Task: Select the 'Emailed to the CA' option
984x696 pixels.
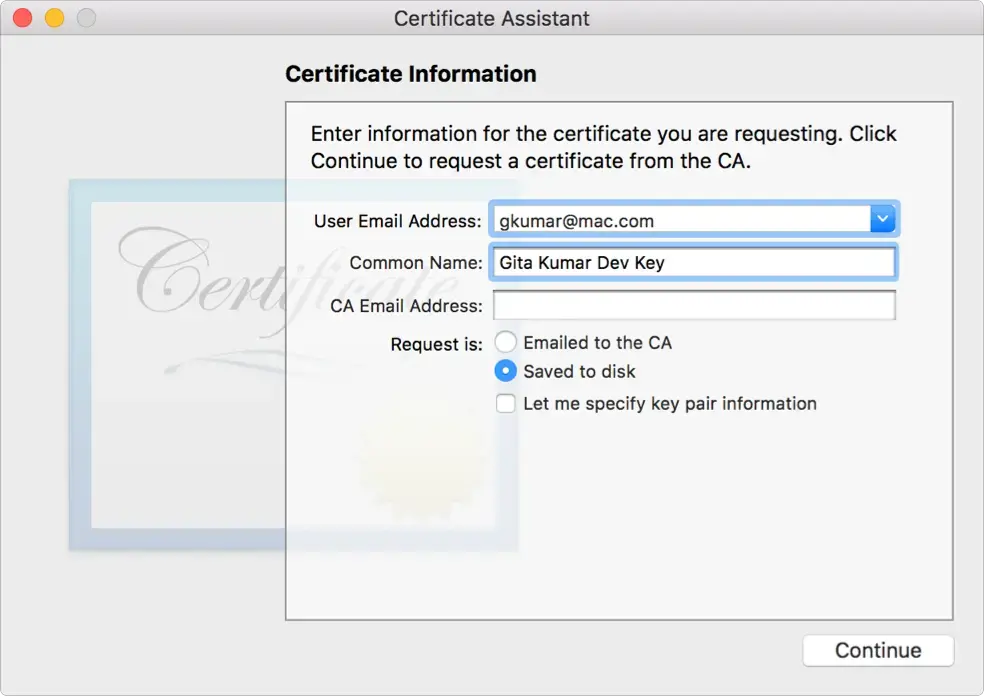Action: point(506,341)
